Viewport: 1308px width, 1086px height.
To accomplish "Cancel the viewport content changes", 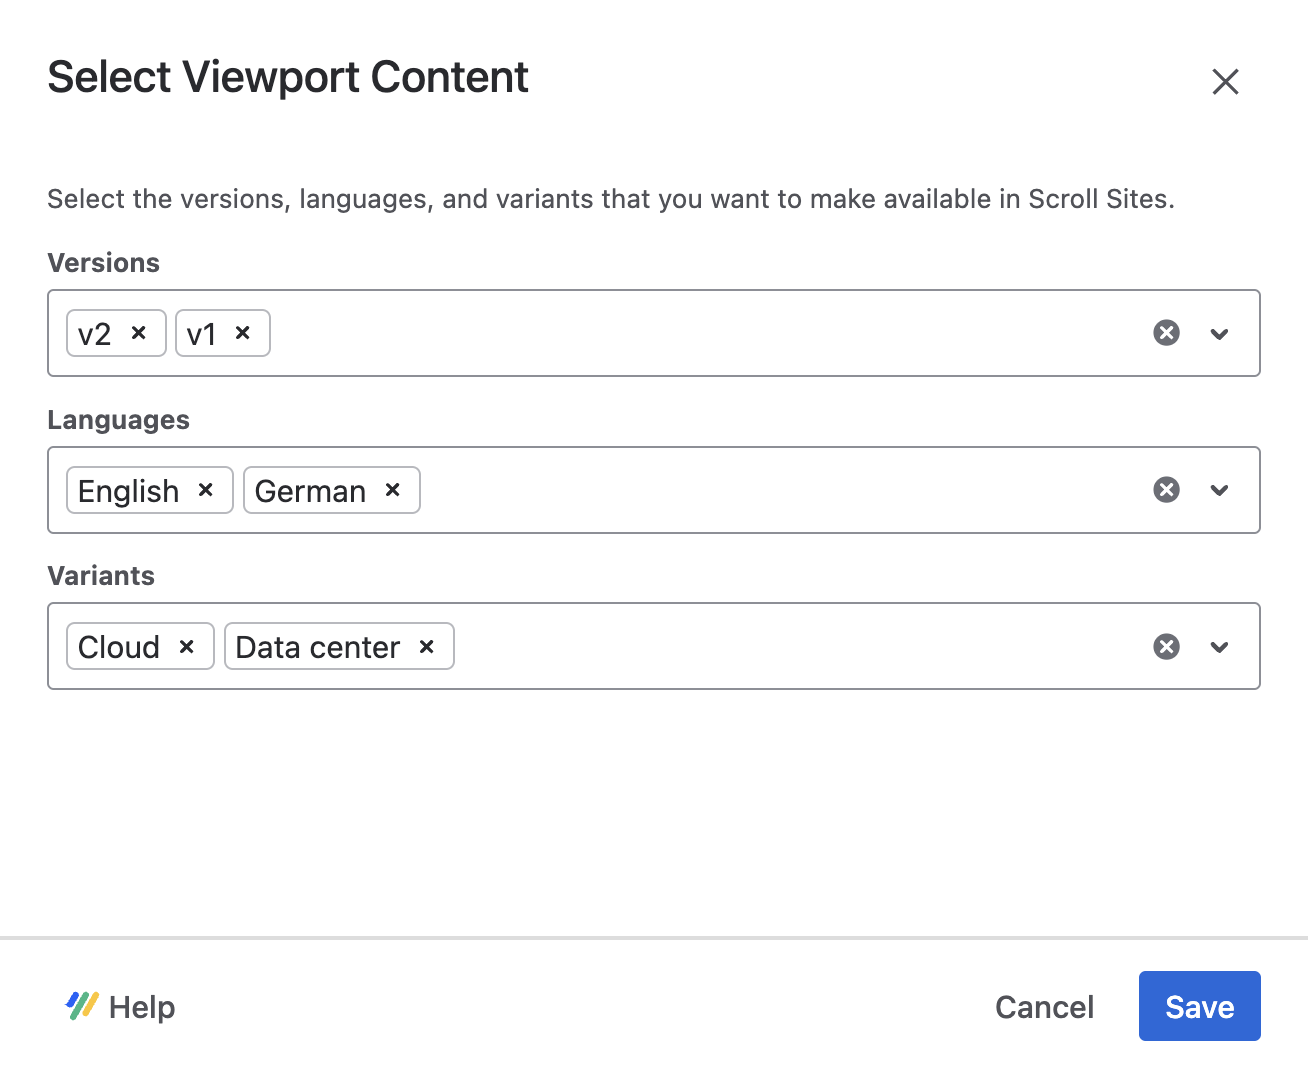I will tap(1044, 1006).
